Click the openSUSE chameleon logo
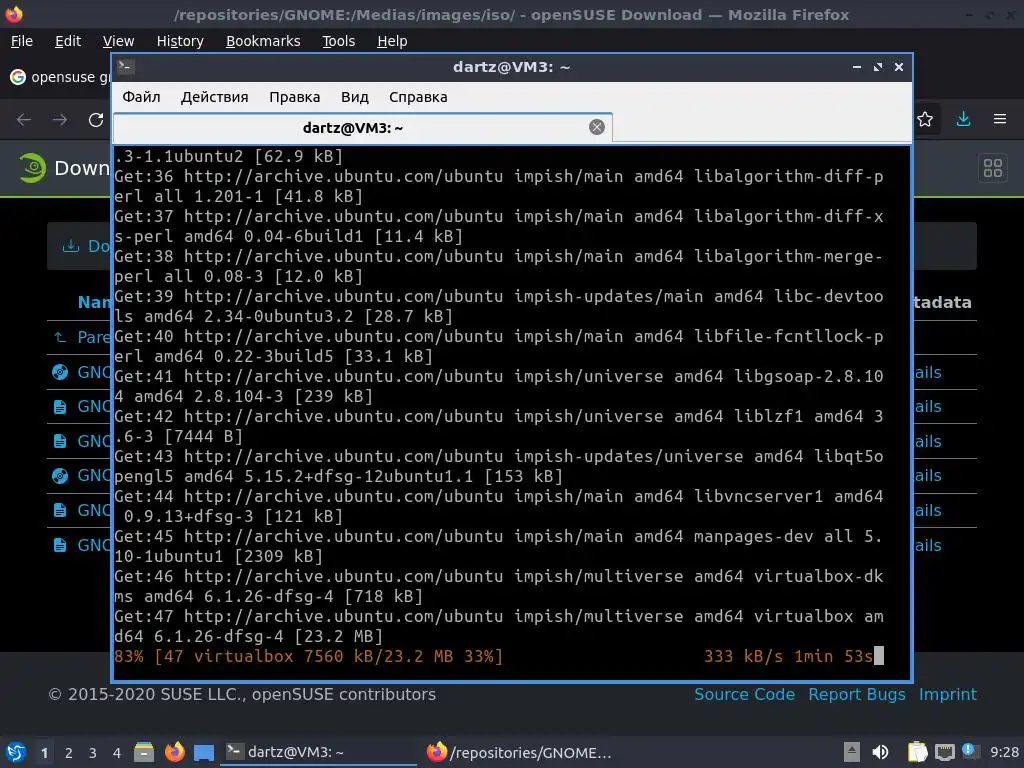Screen dimensions: 1024x768 click(x=31, y=168)
